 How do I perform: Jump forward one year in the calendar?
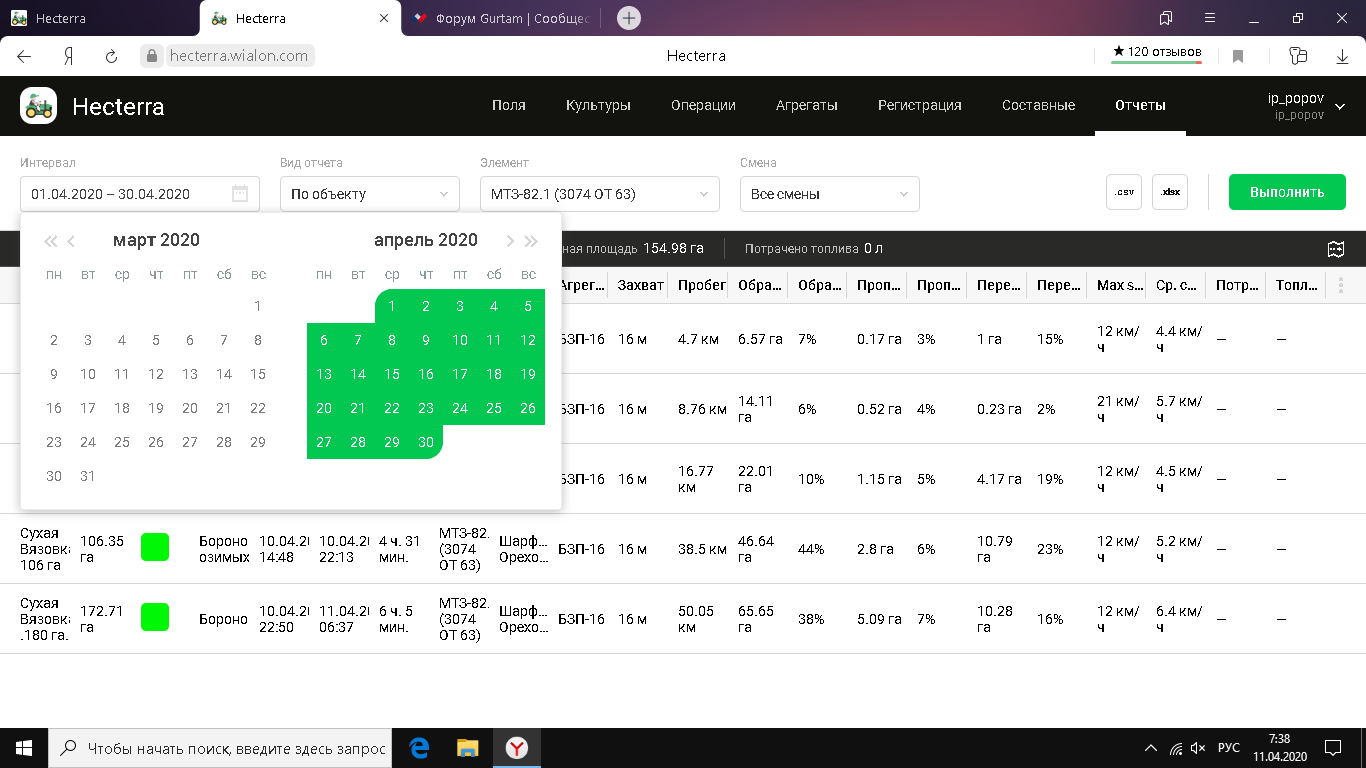pos(531,241)
